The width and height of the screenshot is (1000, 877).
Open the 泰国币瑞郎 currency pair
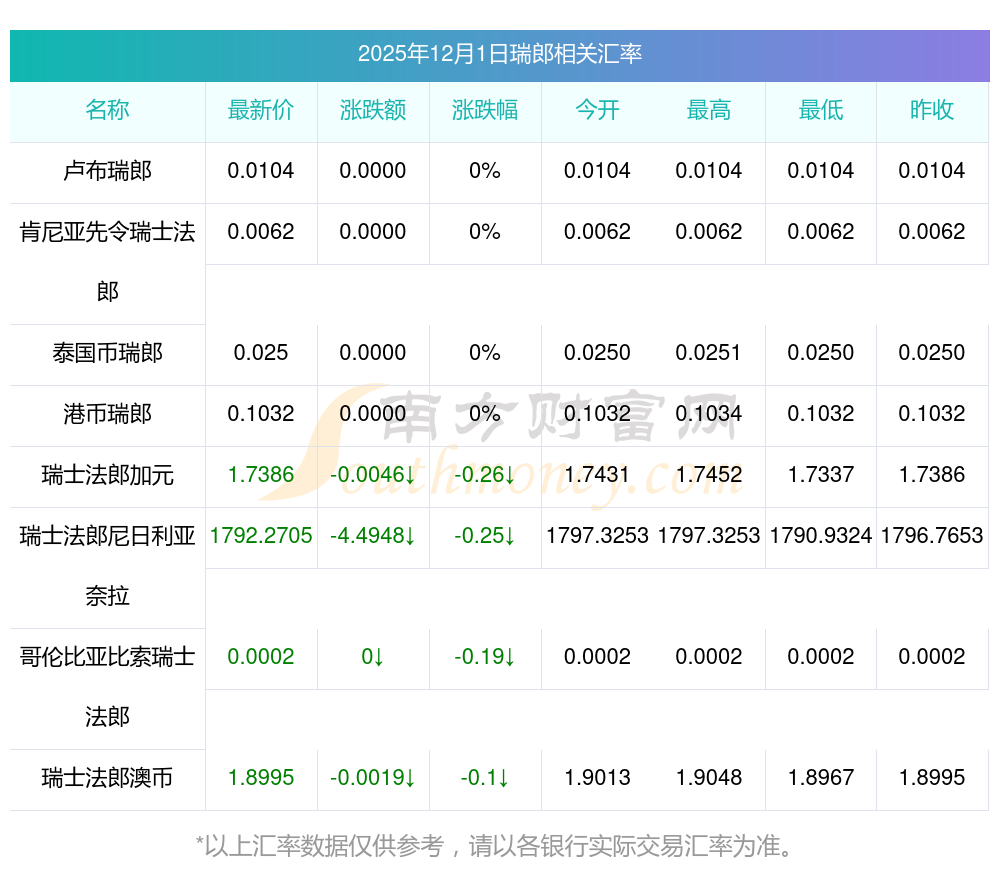[107, 353]
